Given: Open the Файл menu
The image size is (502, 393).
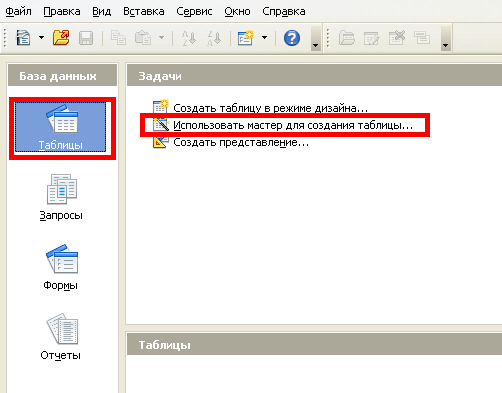Looking at the screenshot, I should [x=18, y=11].
